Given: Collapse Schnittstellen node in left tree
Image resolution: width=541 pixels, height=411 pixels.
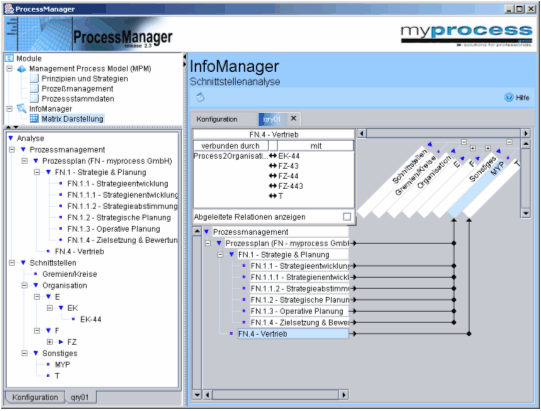Looking at the screenshot, I should pos(12,263).
